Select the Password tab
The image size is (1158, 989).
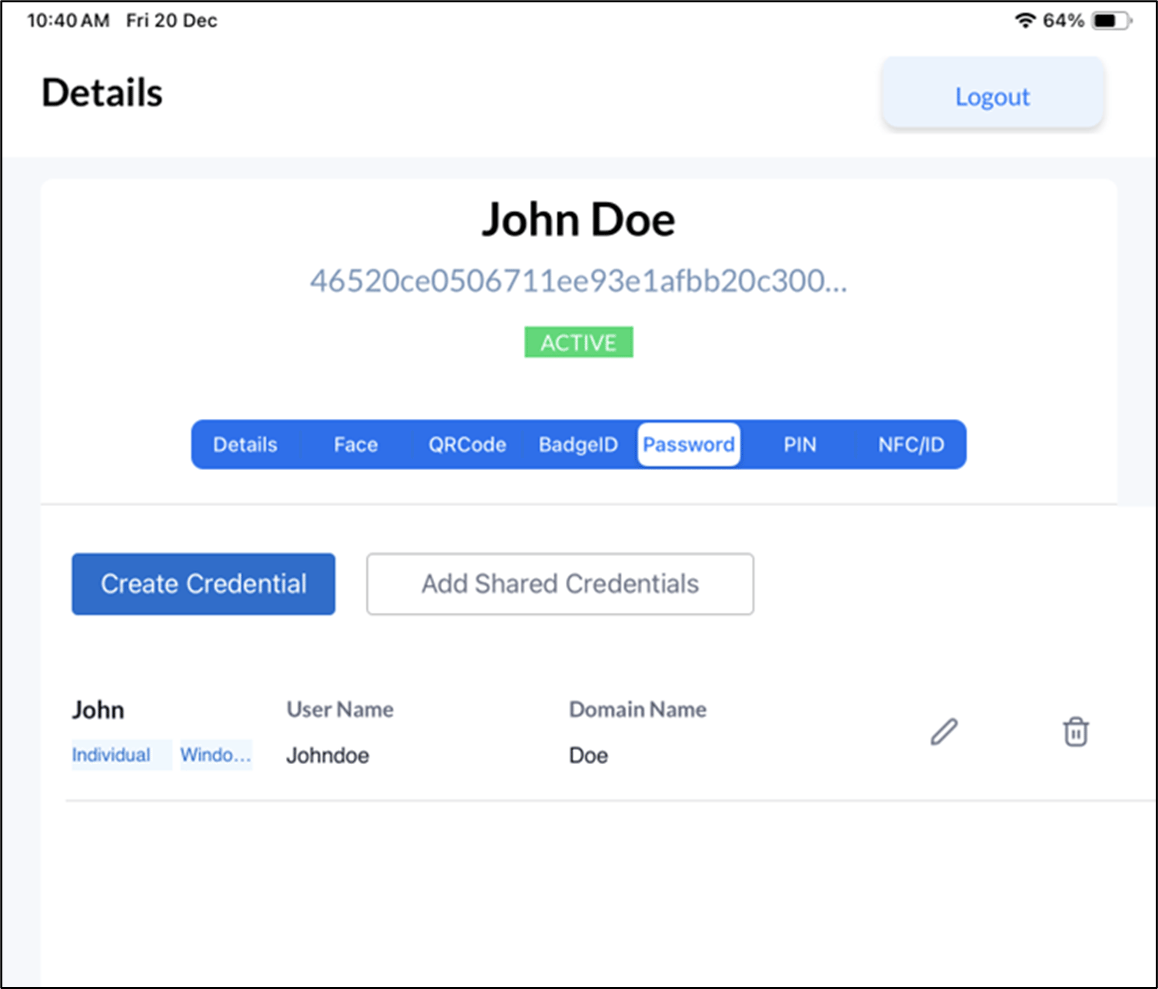coord(689,445)
